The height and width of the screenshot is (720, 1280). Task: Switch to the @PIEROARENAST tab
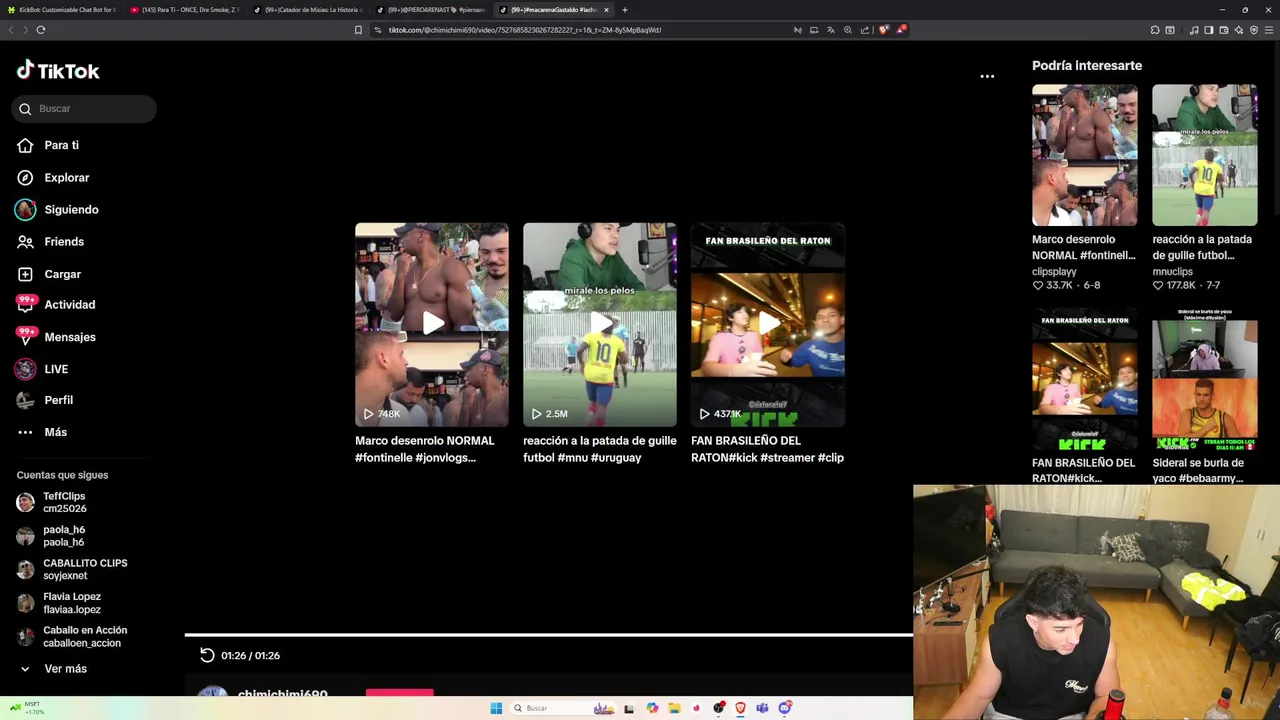coord(431,10)
